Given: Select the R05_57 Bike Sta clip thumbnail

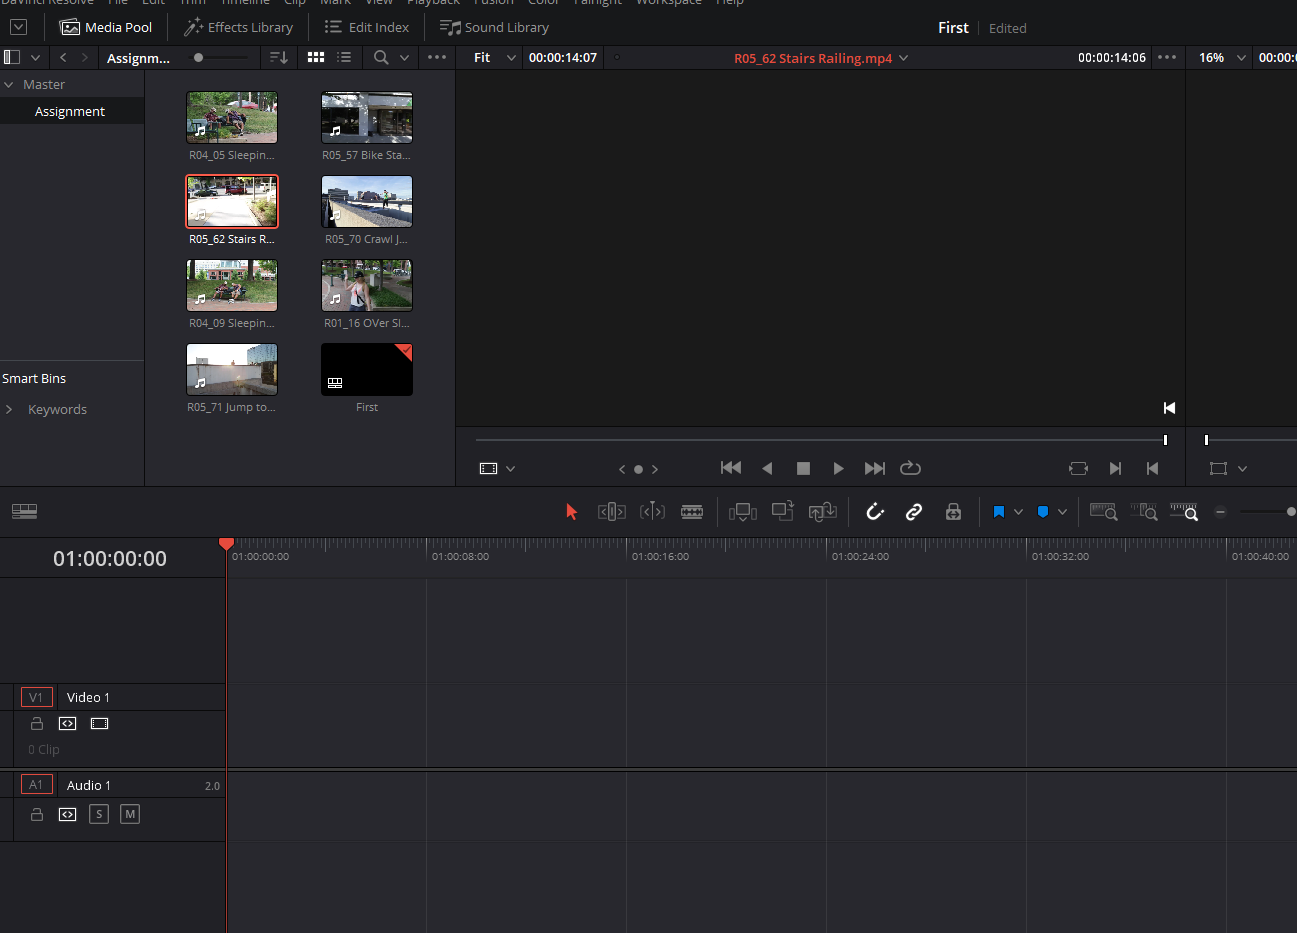Looking at the screenshot, I should pyautogui.click(x=367, y=117).
